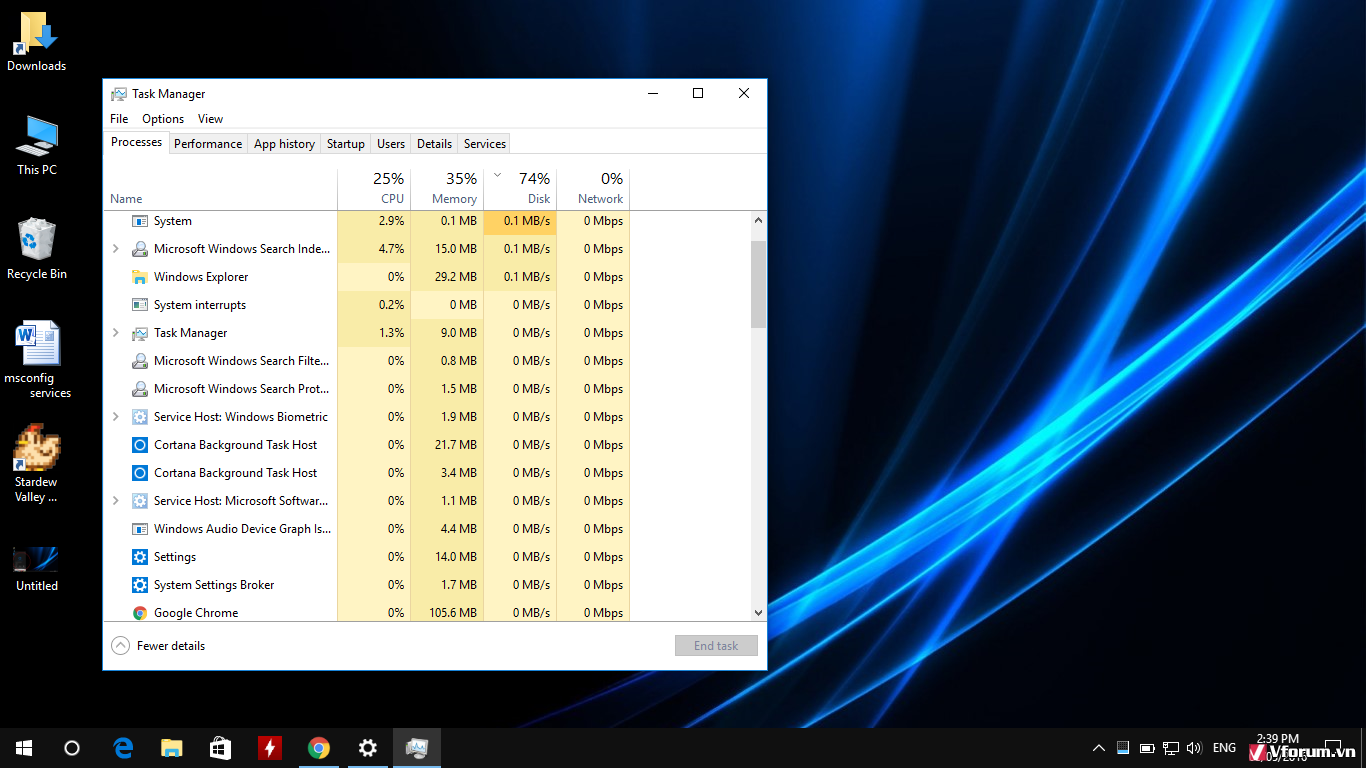Image resolution: width=1366 pixels, height=768 pixels.
Task: Click the 105.6 MB memory value
Action: click(x=453, y=613)
